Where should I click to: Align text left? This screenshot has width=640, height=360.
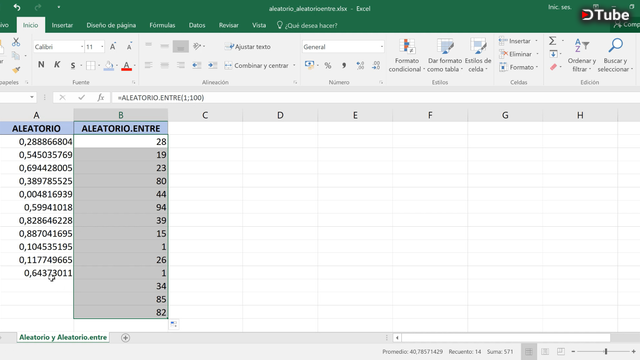(149, 65)
